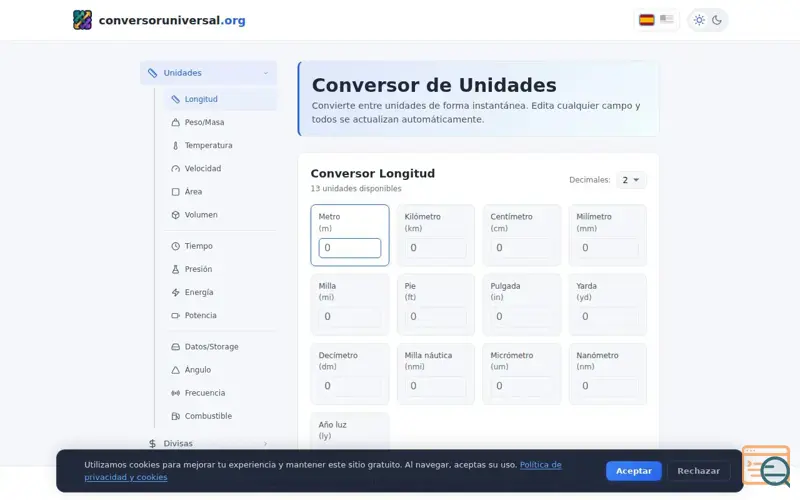Image resolution: width=800 pixels, height=500 pixels.
Task: Focus the Decímetro (dm) input field
Action: [350, 386]
